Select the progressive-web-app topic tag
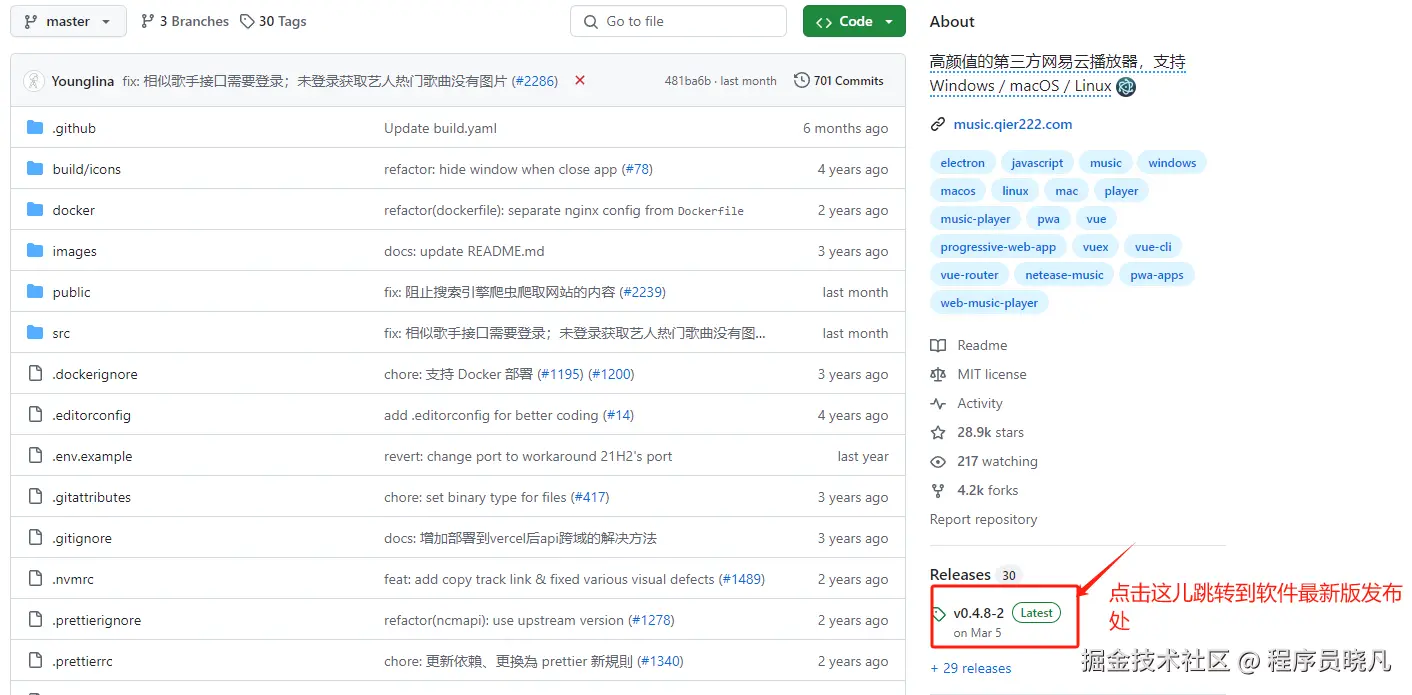The height and width of the screenshot is (695, 1412). coord(998,247)
